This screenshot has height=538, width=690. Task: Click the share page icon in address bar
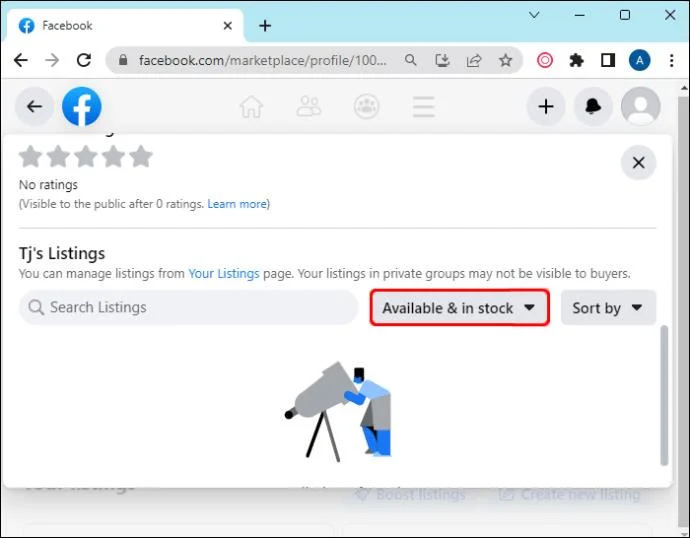tap(474, 60)
